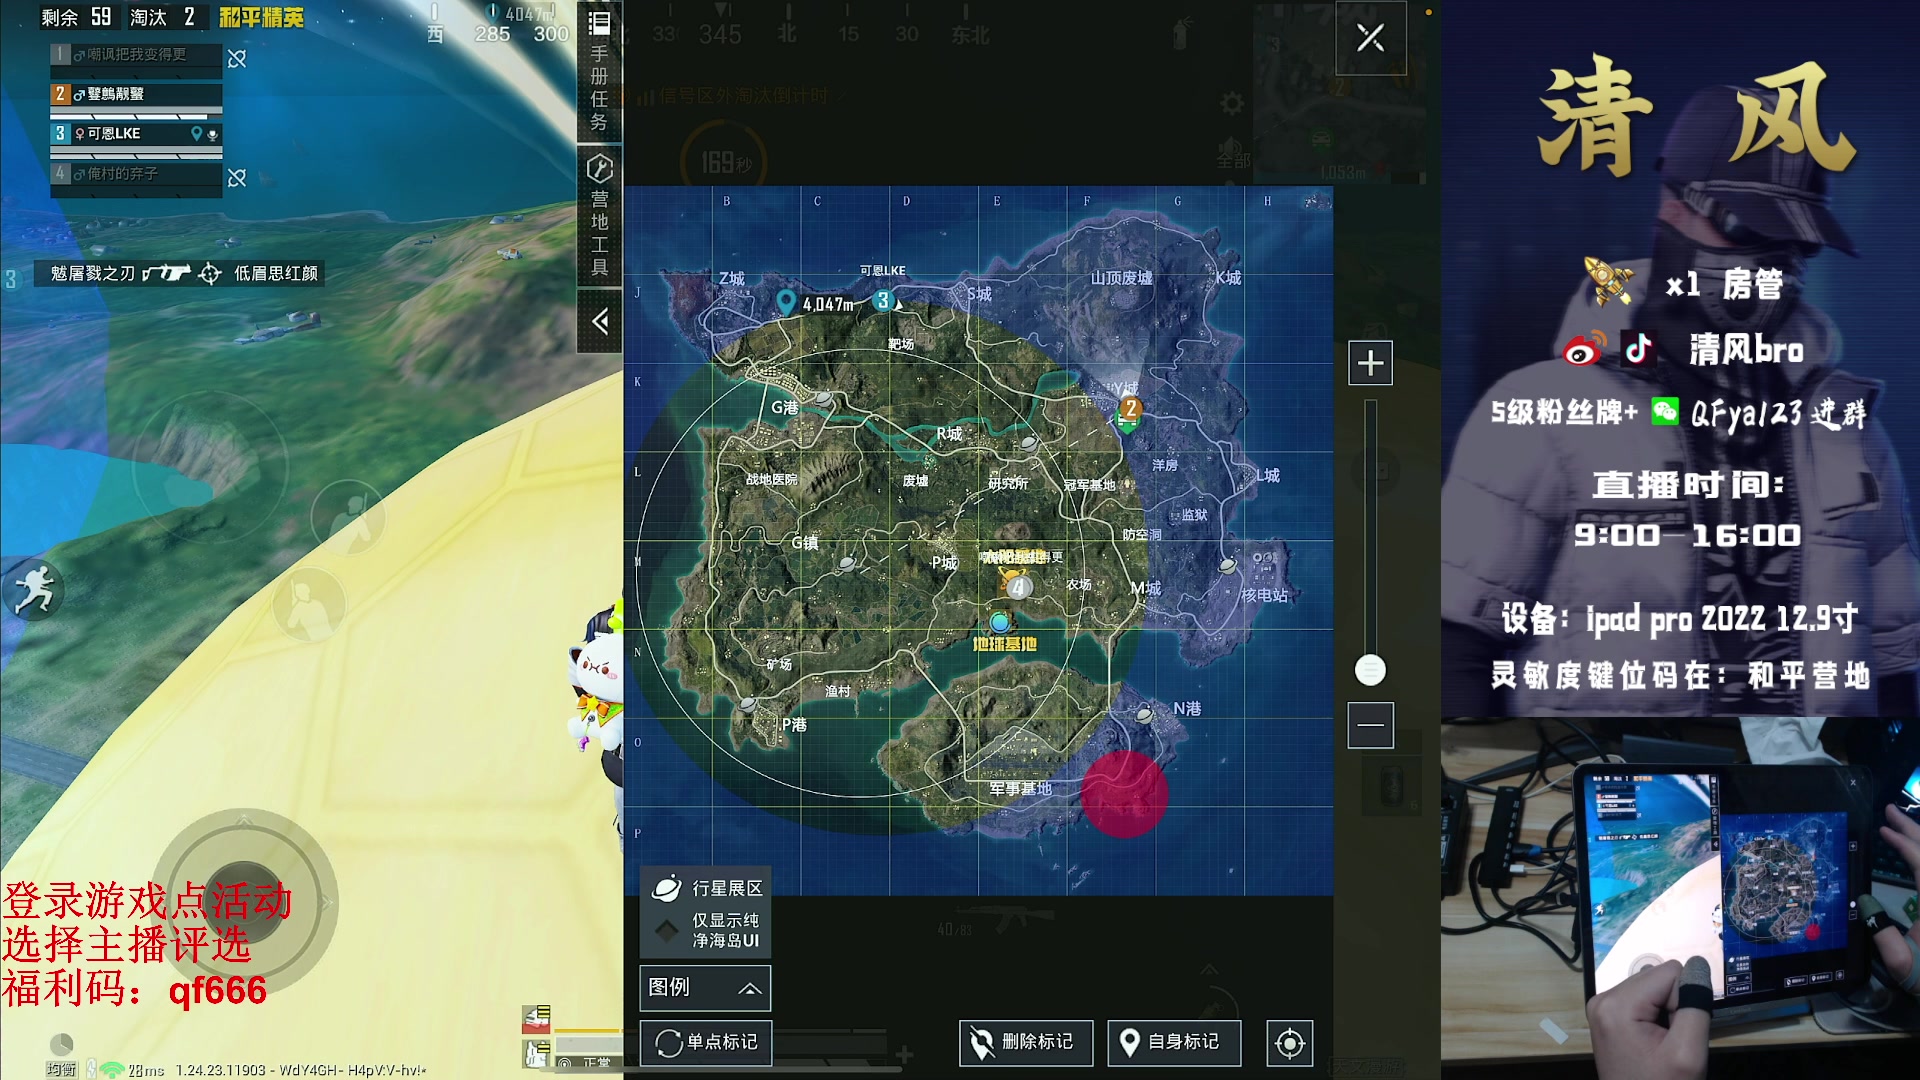Adjust the map zoom slider handle
Screen dimensions: 1920x1080
[x=1370, y=670]
